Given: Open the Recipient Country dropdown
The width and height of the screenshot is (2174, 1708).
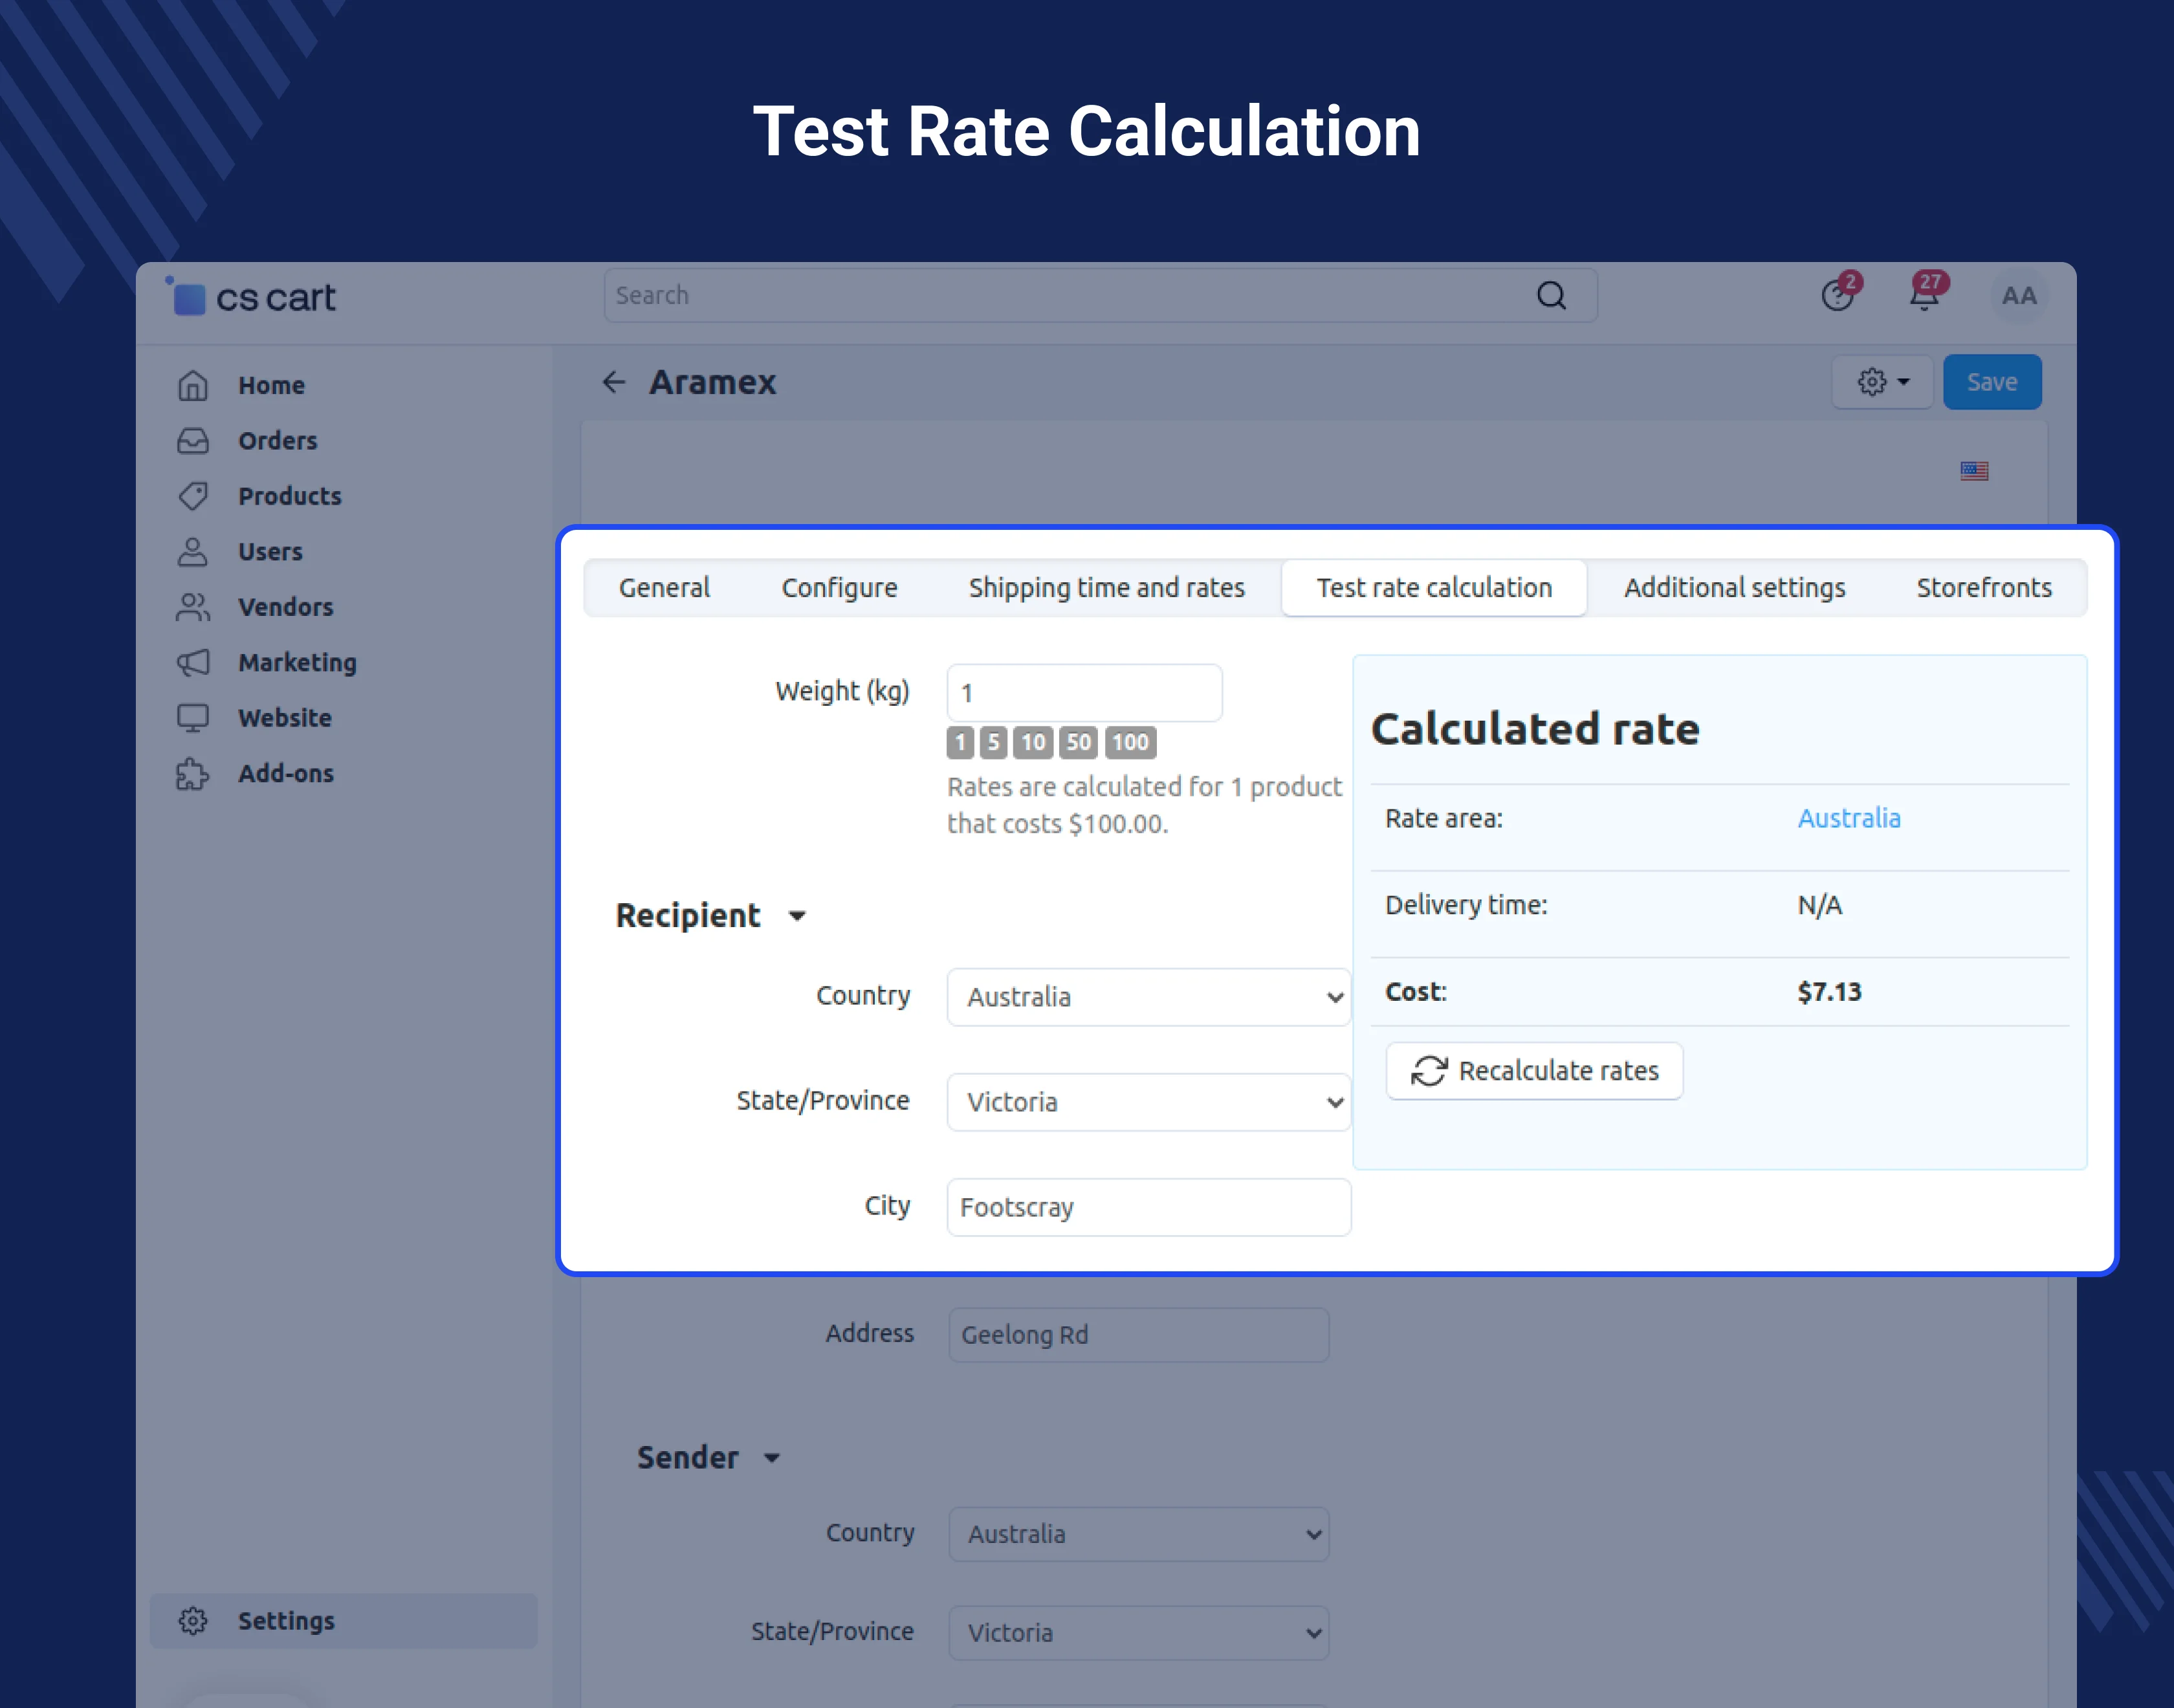Looking at the screenshot, I should click(x=1148, y=997).
